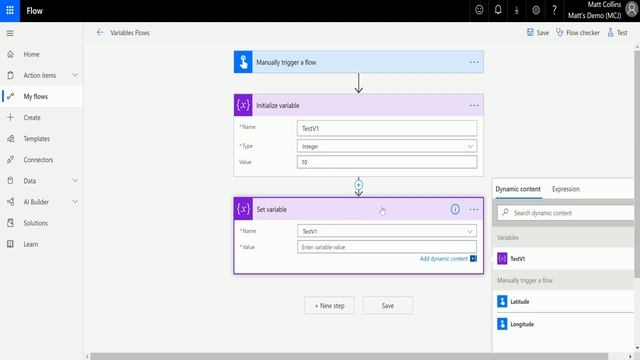
Task: Go to Home in sidebar
Action: click(31, 54)
